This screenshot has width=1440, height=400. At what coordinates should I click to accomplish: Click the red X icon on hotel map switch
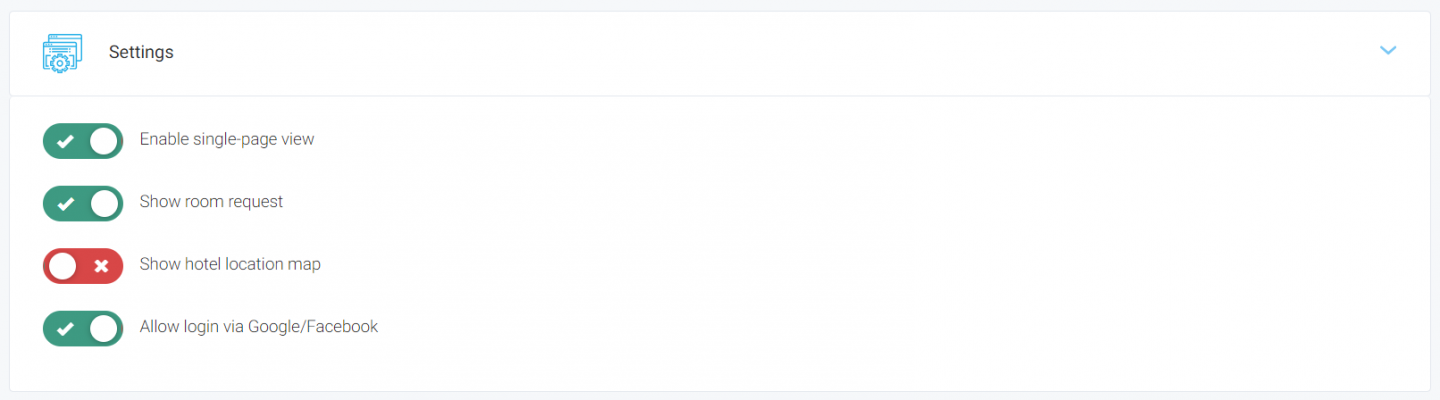101,266
